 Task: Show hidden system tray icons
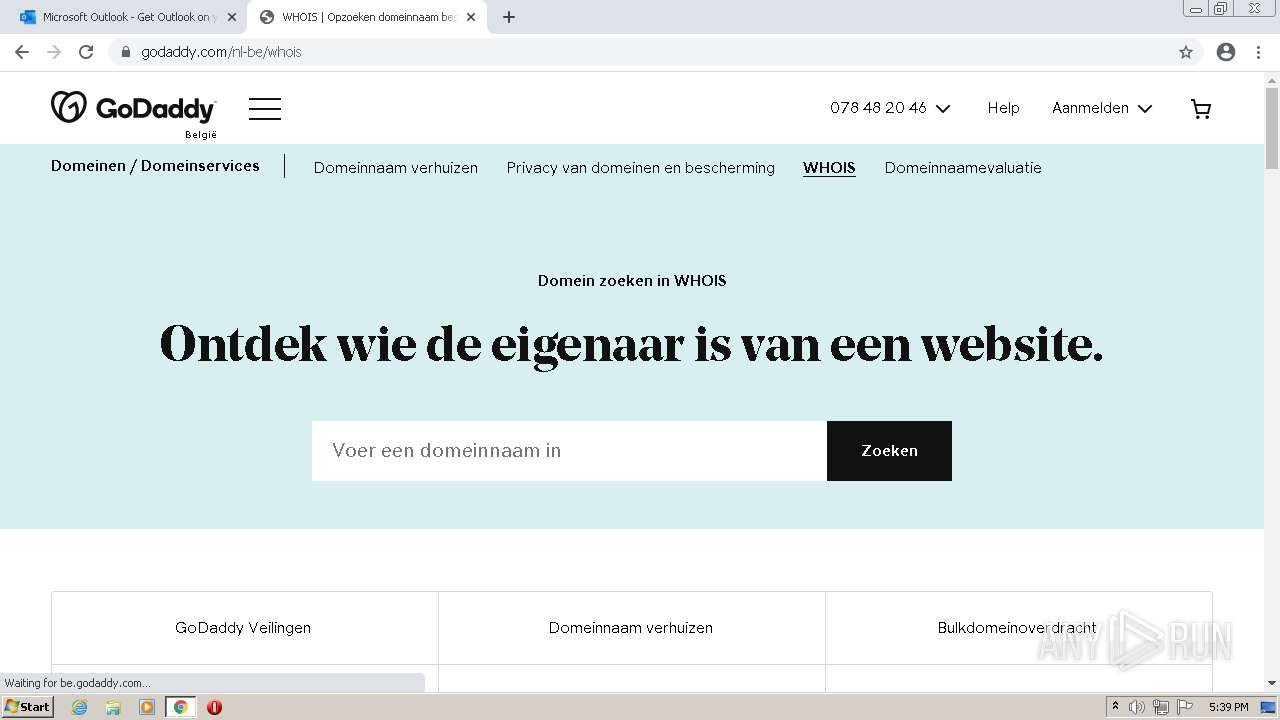click(x=1116, y=707)
